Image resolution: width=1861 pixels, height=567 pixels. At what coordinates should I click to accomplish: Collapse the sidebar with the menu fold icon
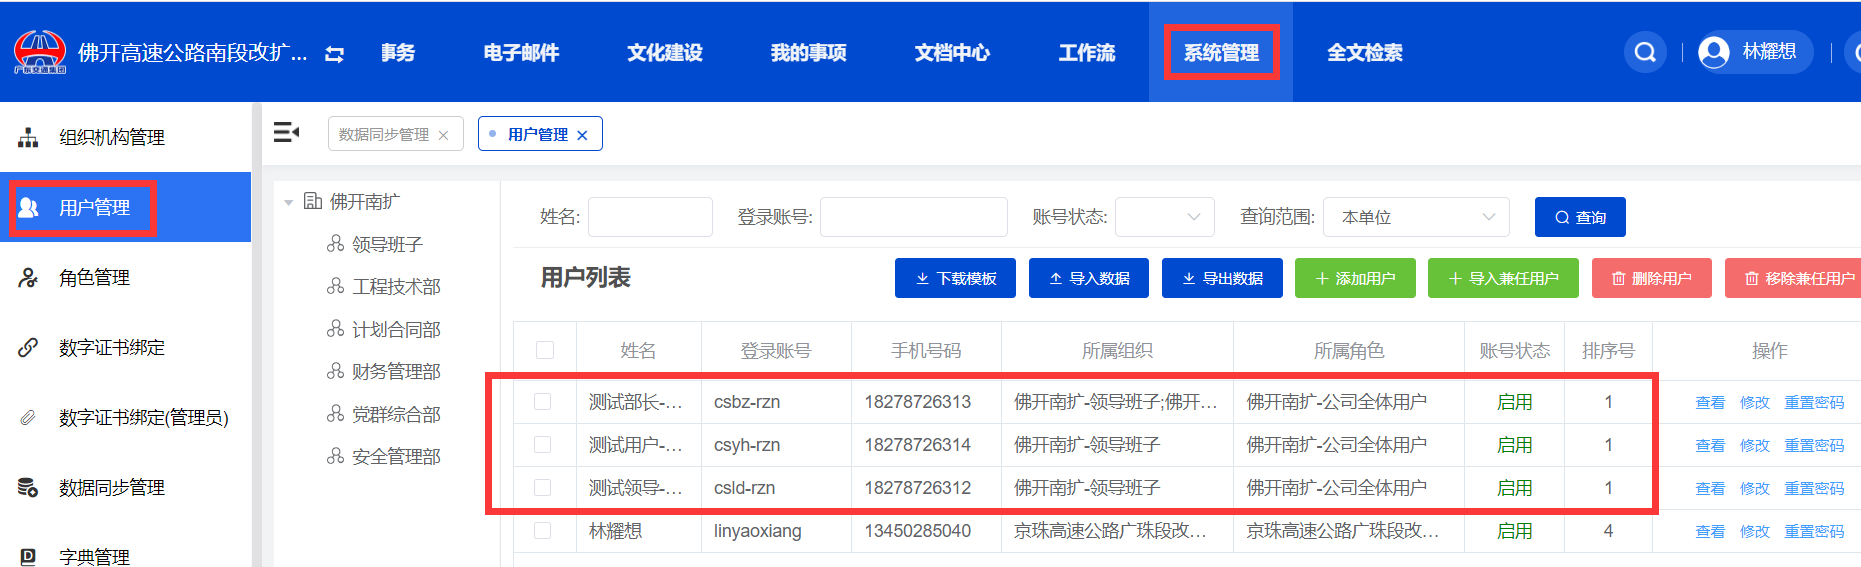coord(287,132)
